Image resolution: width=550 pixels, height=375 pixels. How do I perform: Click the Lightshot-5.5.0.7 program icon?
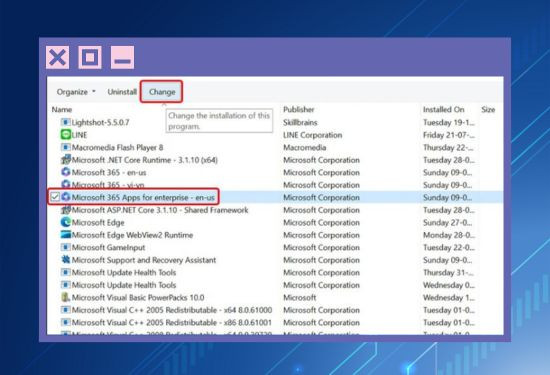66,122
